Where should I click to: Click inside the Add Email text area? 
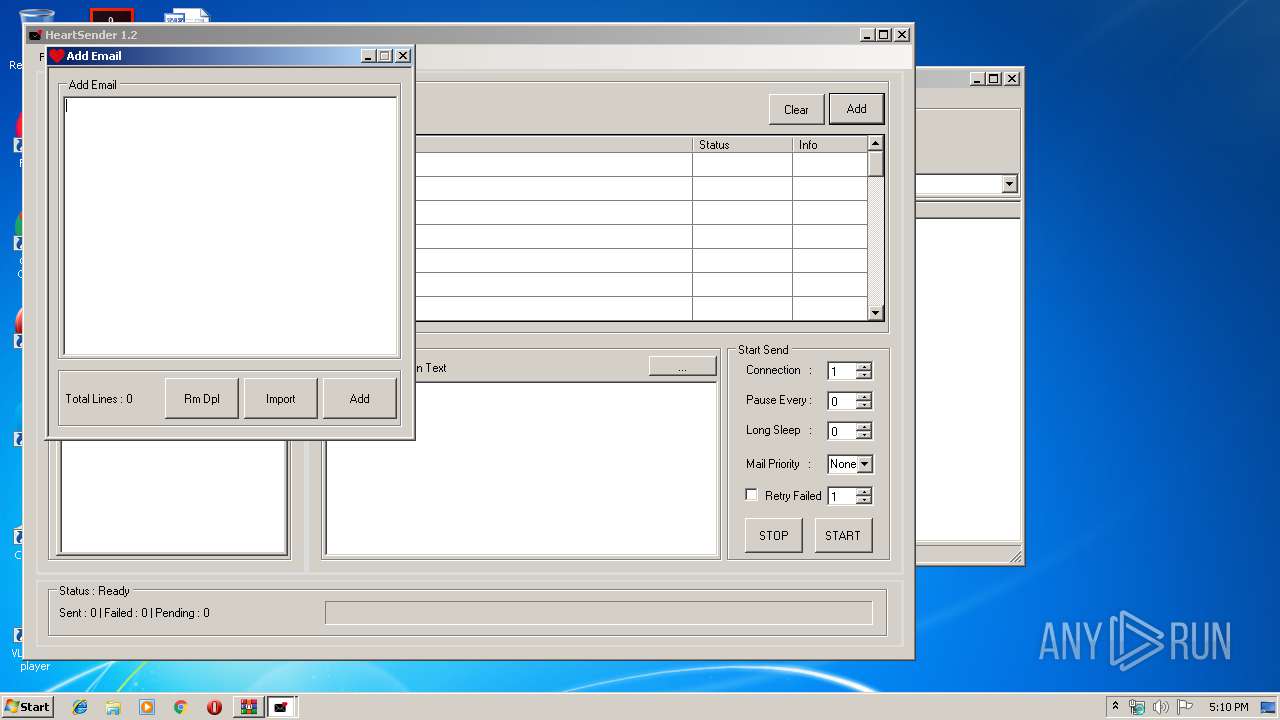click(x=230, y=226)
